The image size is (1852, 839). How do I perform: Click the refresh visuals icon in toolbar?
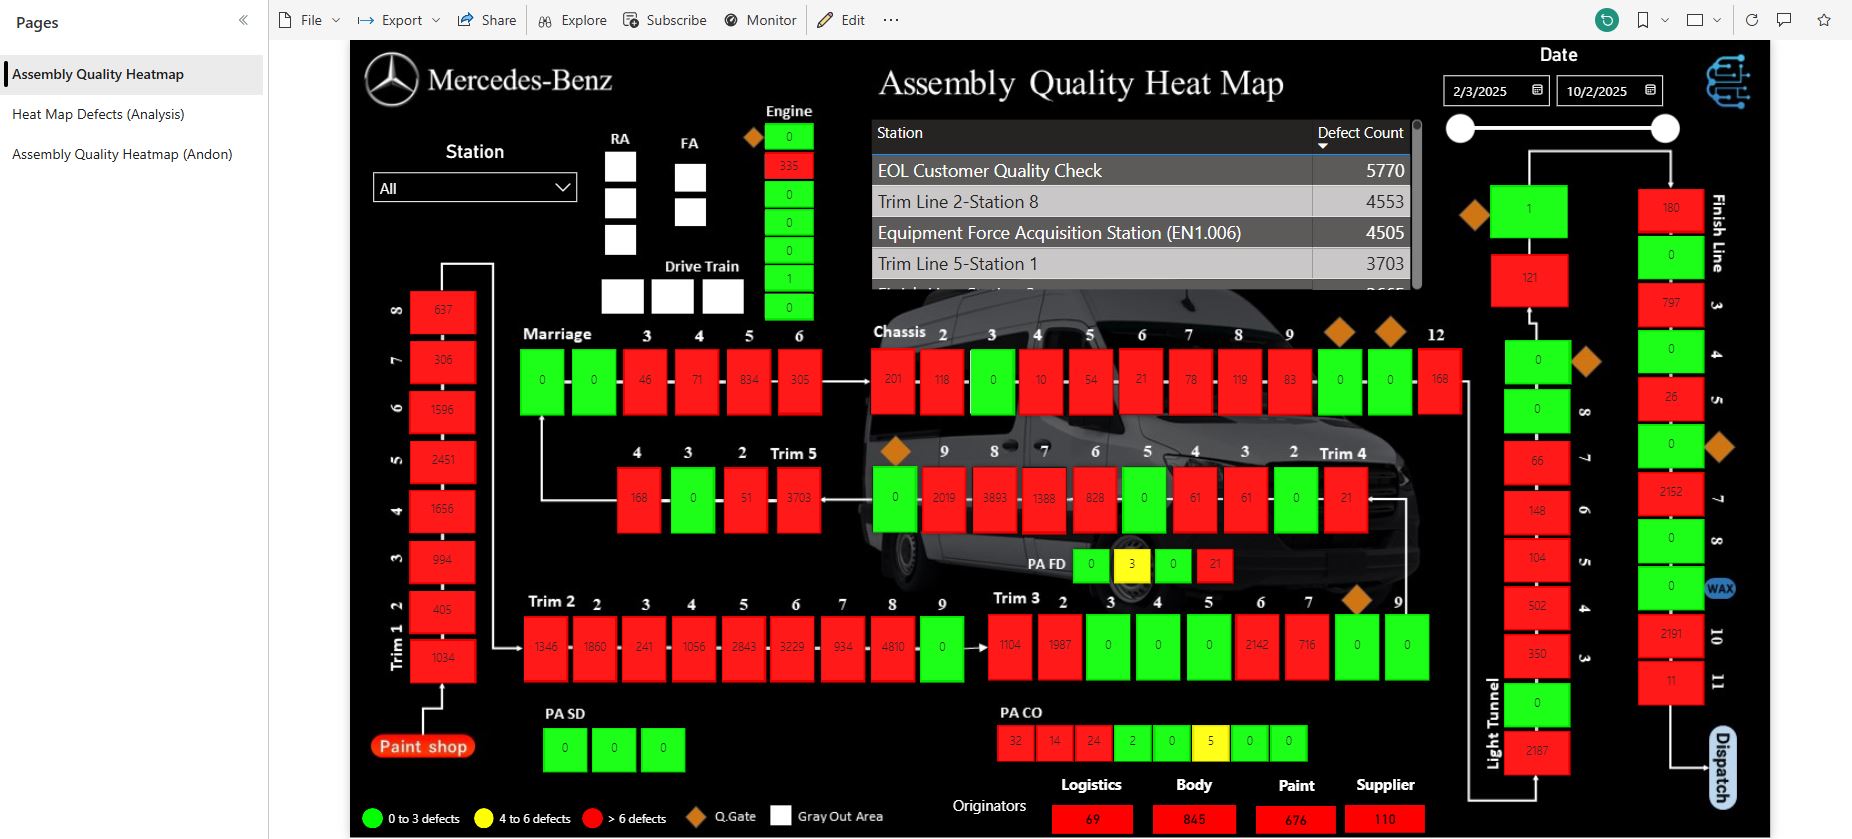pos(1752,20)
